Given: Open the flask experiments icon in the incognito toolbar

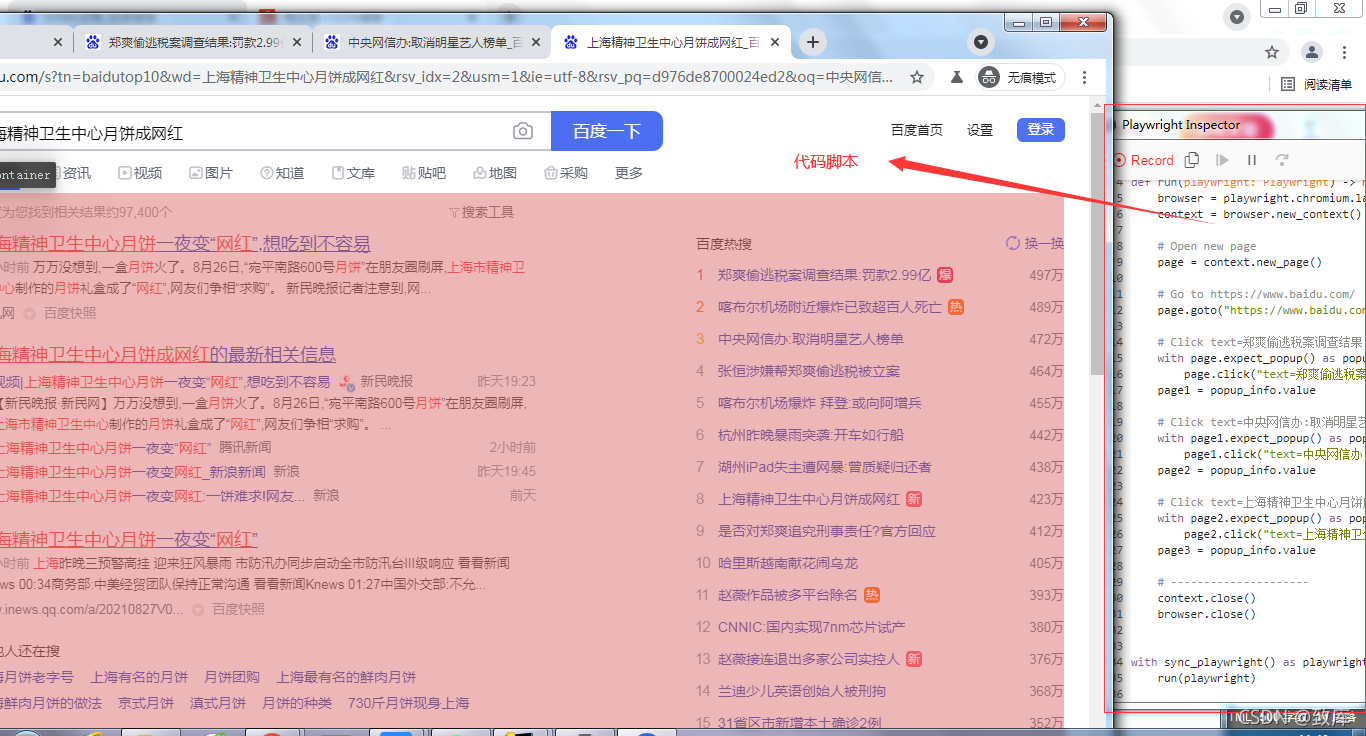Looking at the screenshot, I should pos(957,77).
